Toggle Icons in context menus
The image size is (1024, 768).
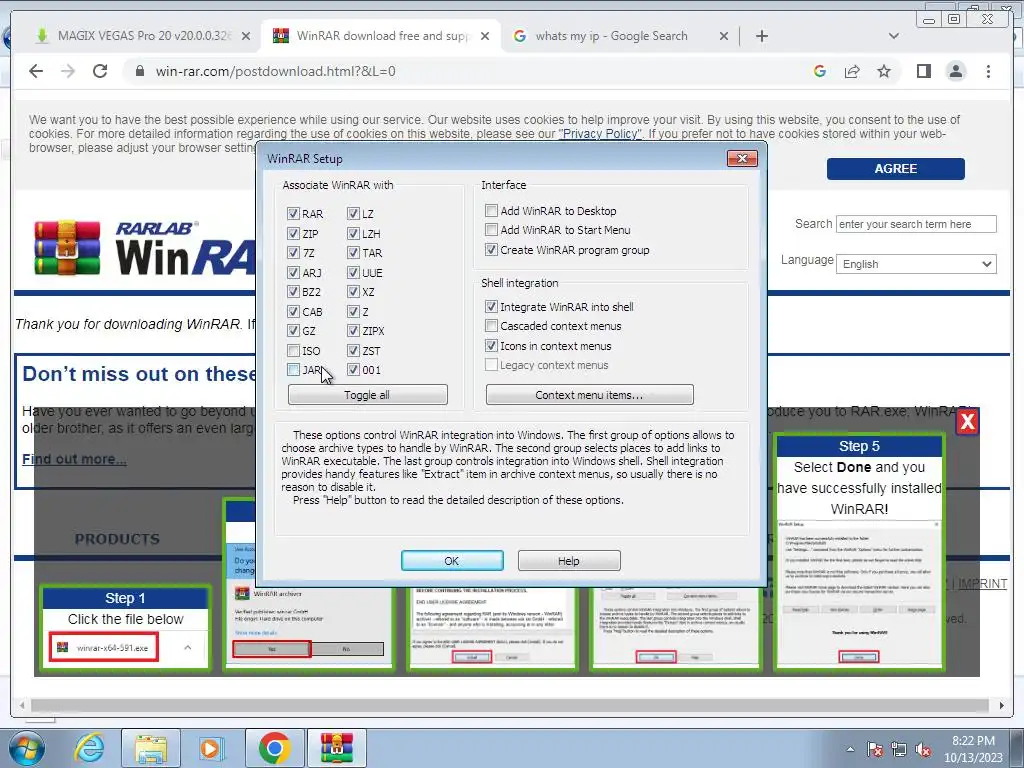point(491,345)
